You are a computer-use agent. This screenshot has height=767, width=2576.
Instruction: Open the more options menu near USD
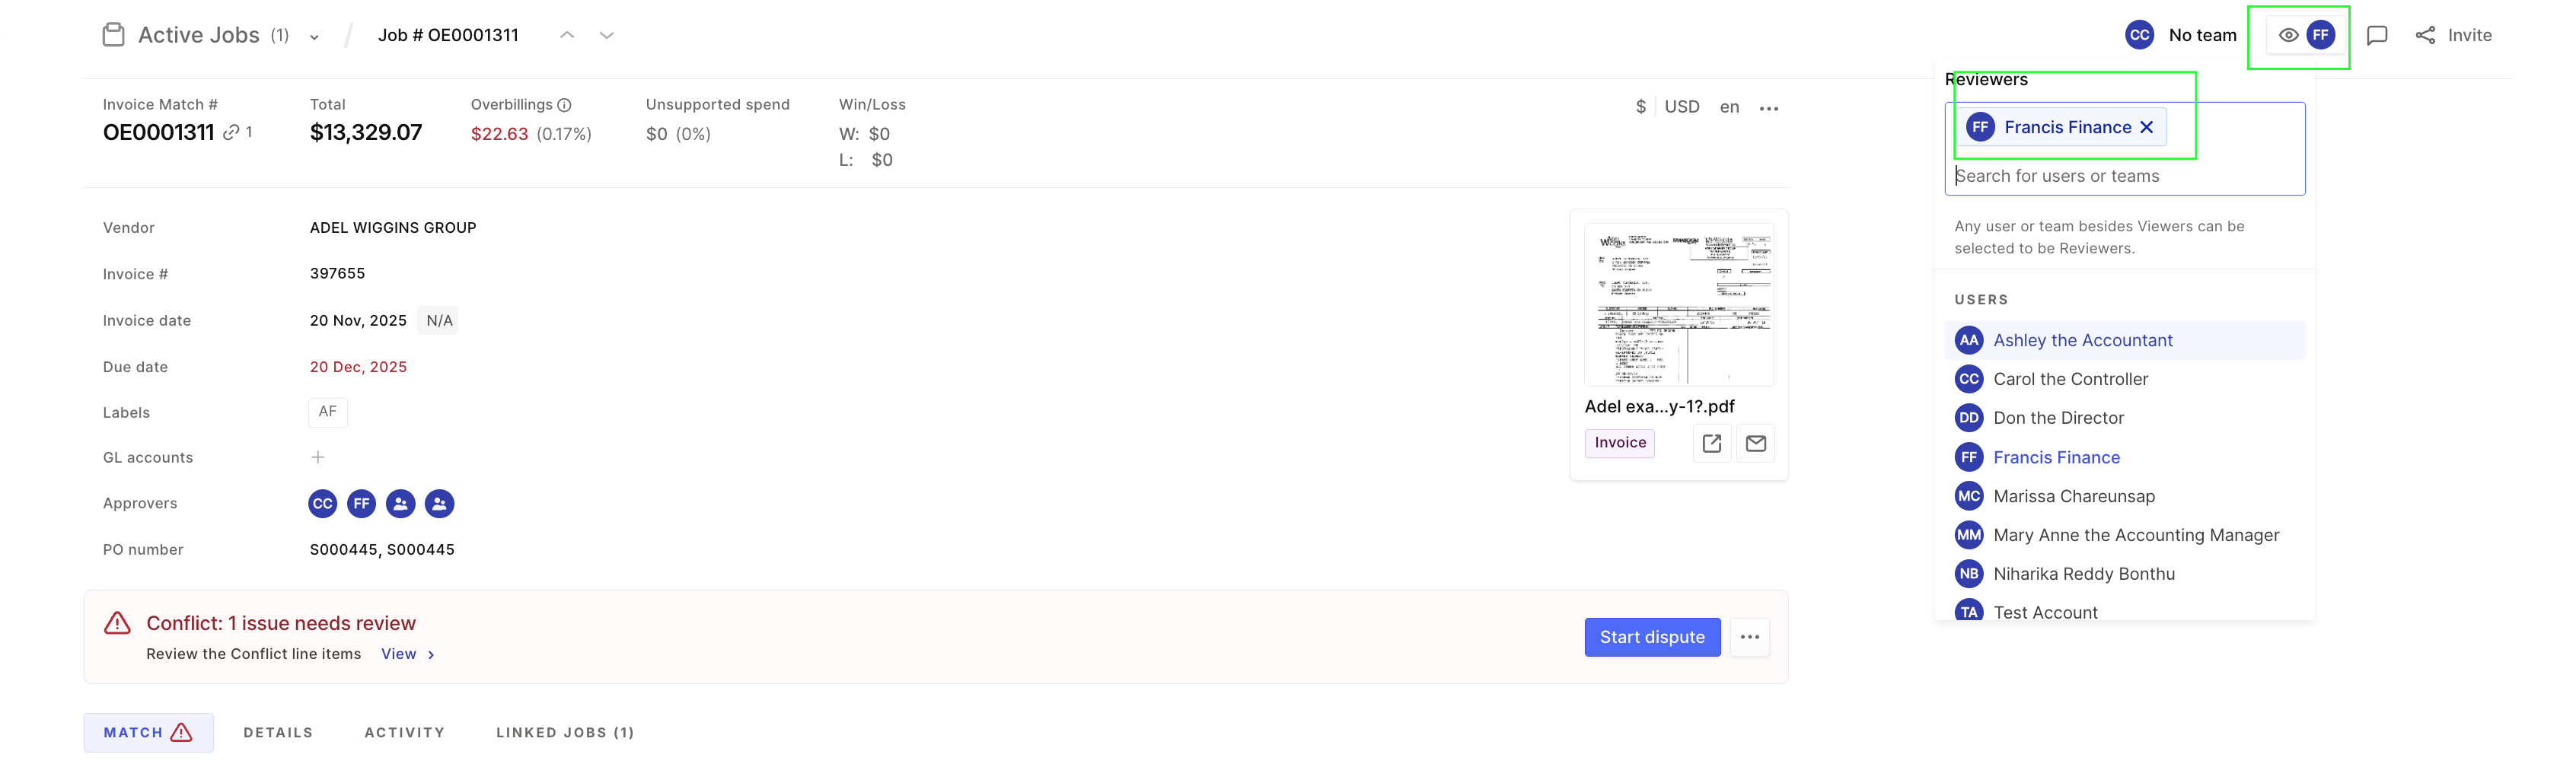pyautogui.click(x=1769, y=107)
